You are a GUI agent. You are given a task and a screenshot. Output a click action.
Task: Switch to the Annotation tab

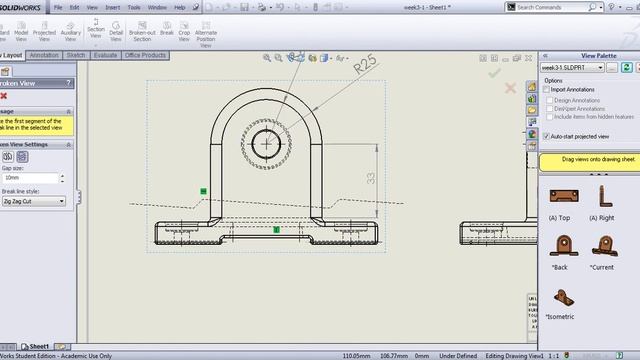[44, 55]
